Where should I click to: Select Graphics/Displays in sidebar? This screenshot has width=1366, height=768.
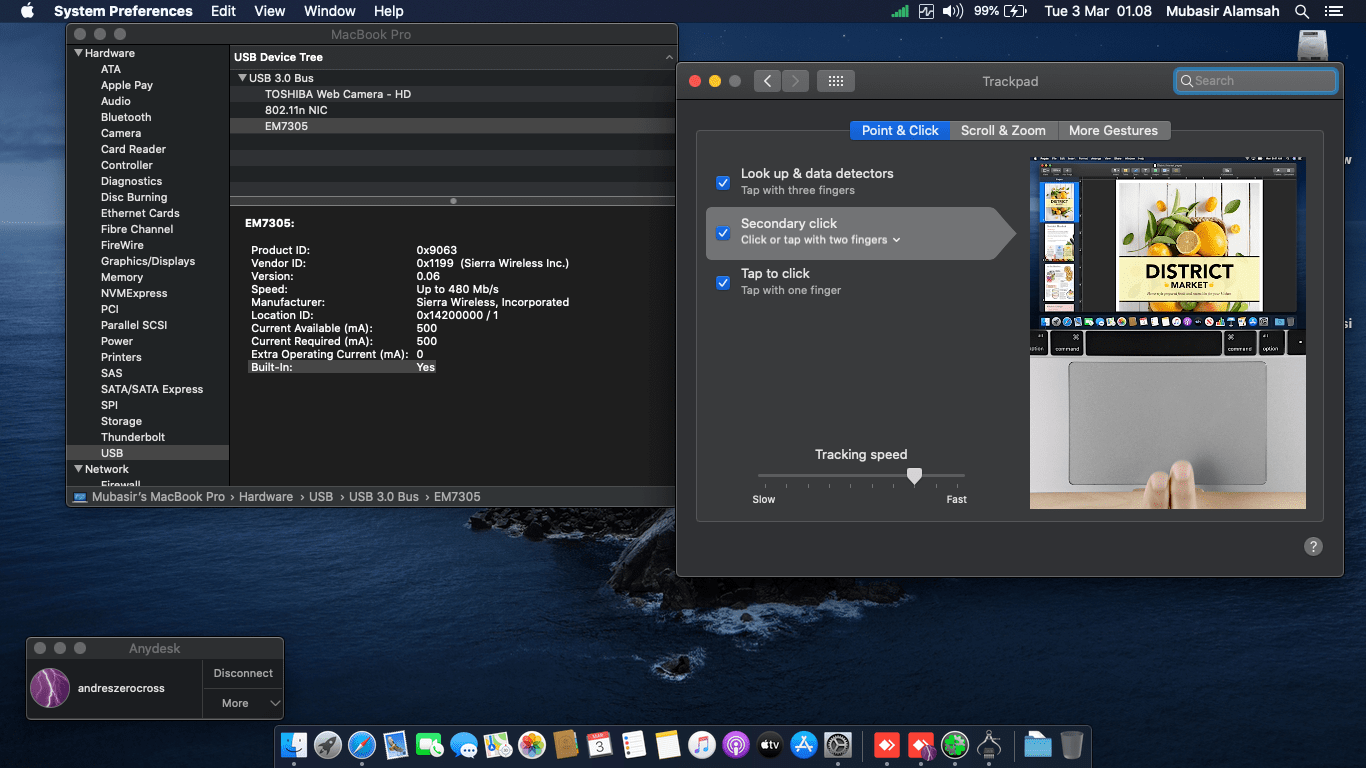click(148, 261)
